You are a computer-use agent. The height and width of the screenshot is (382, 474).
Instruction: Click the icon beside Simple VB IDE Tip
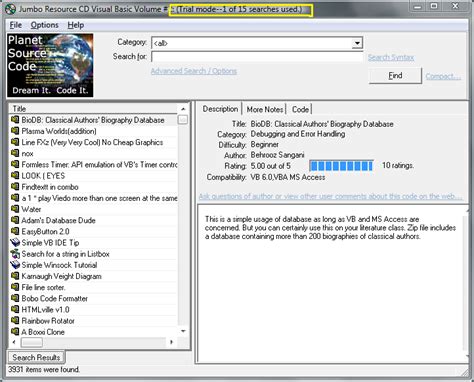click(15, 242)
